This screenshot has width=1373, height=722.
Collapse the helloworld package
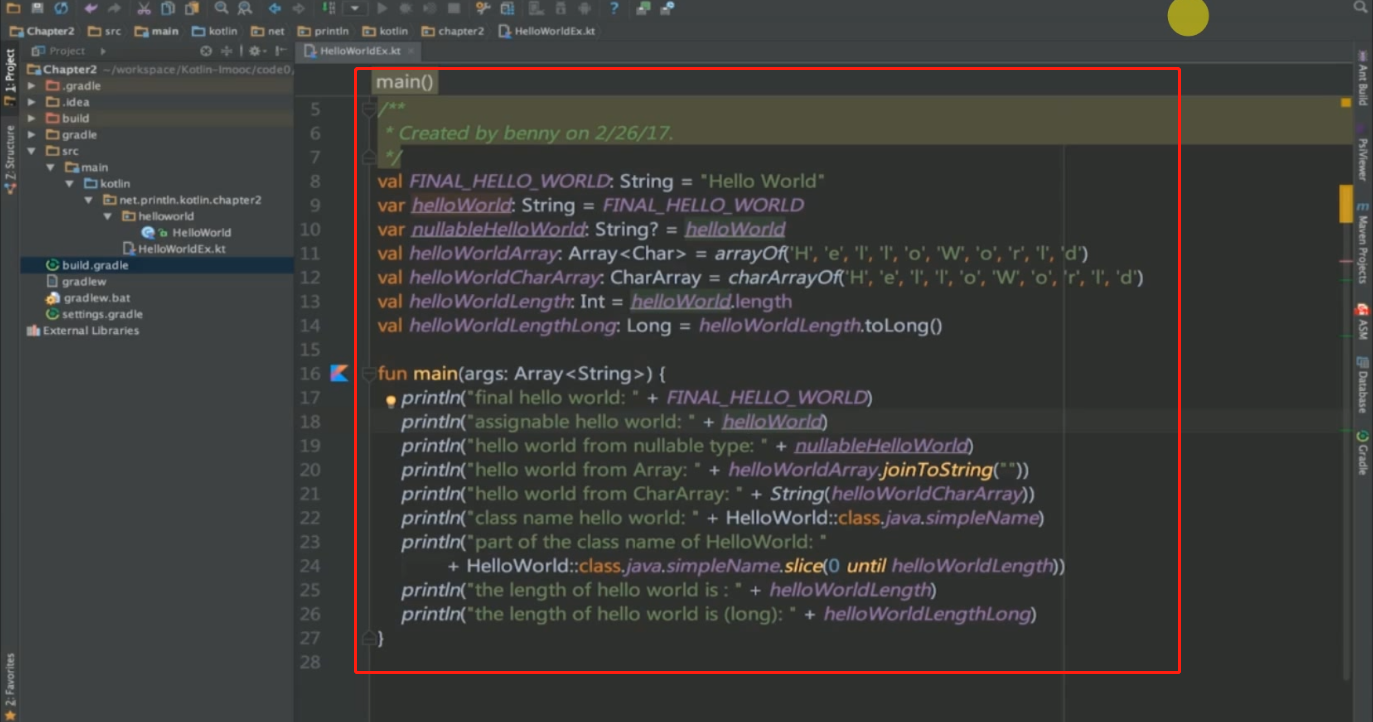[x=108, y=216]
